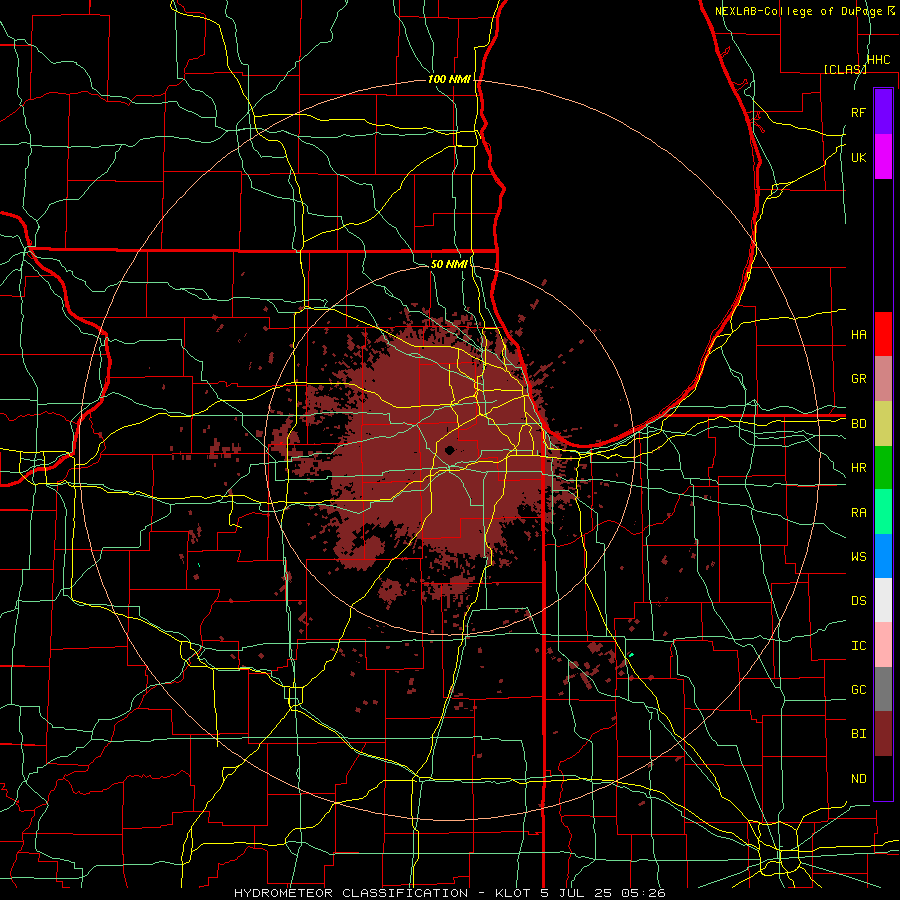Click the green HR color swatch
The width and height of the screenshot is (900, 900).
coord(883,468)
